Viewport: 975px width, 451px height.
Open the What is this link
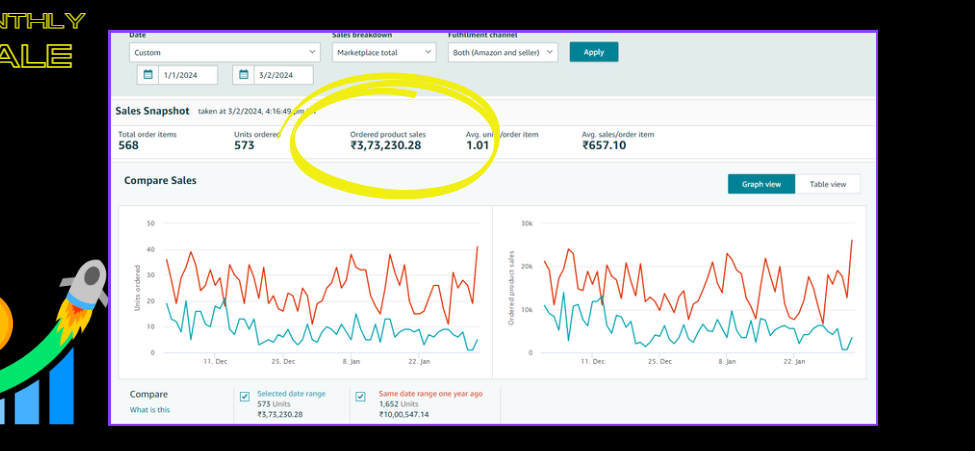click(149, 409)
